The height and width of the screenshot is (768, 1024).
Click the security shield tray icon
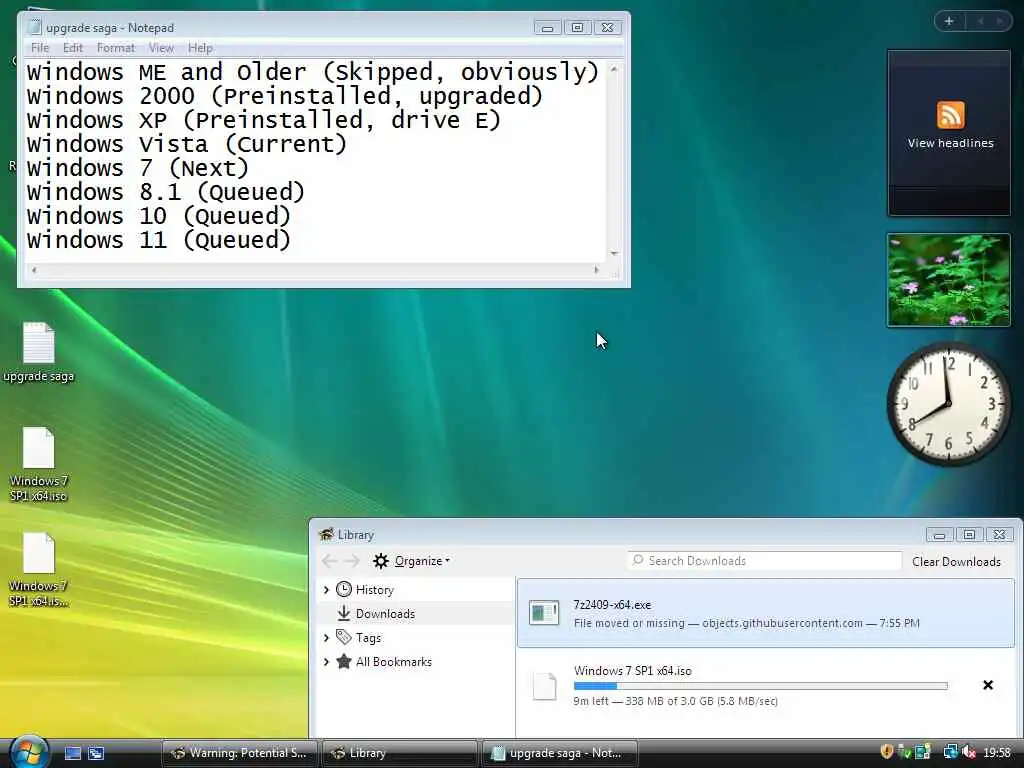click(x=887, y=752)
